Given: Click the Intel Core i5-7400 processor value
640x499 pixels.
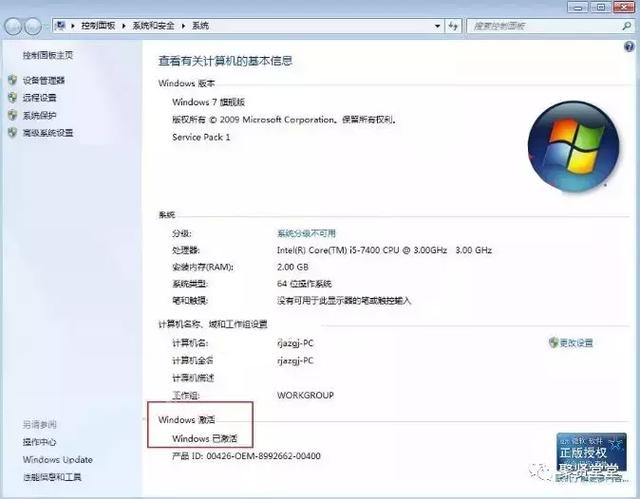Looking at the screenshot, I should (x=384, y=250).
